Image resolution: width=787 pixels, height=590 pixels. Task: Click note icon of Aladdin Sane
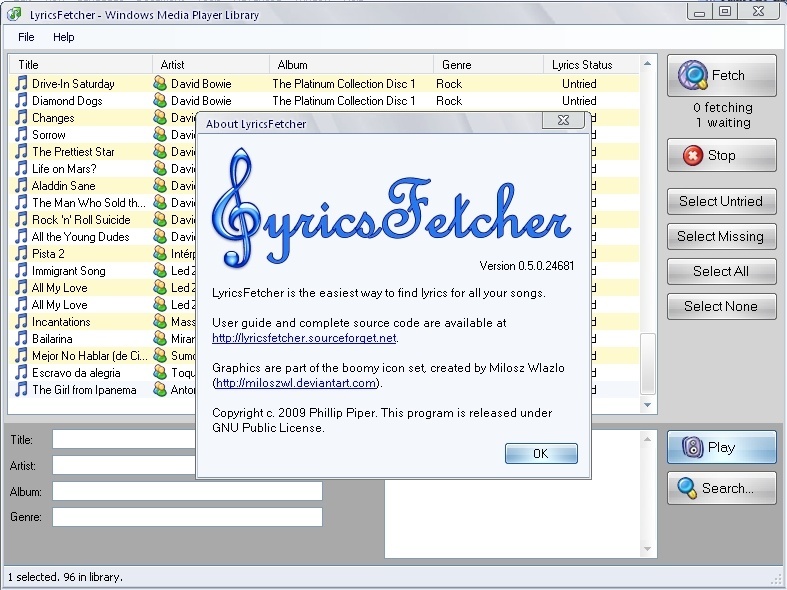coord(21,186)
